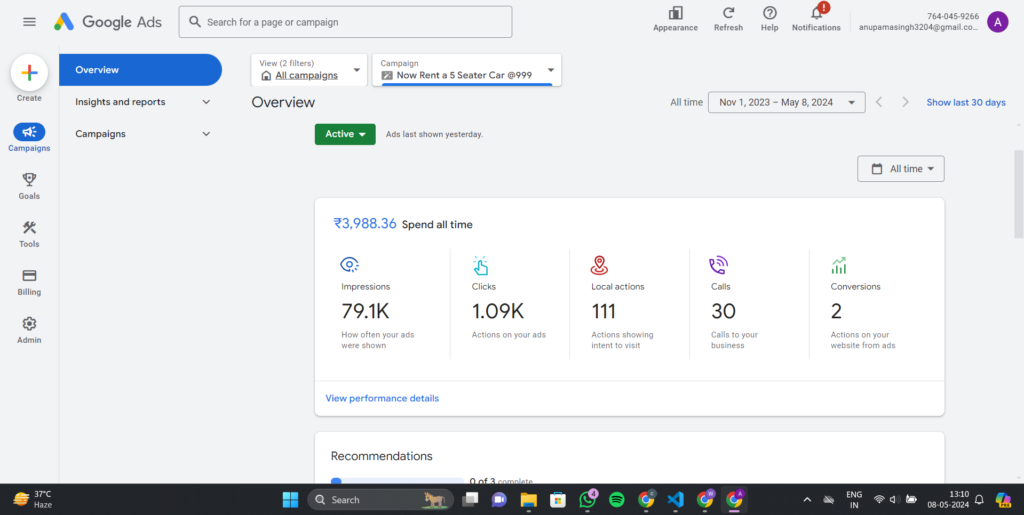Open the date range picker
Viewport: 1024px width, 515px height.
coord(786,102)
